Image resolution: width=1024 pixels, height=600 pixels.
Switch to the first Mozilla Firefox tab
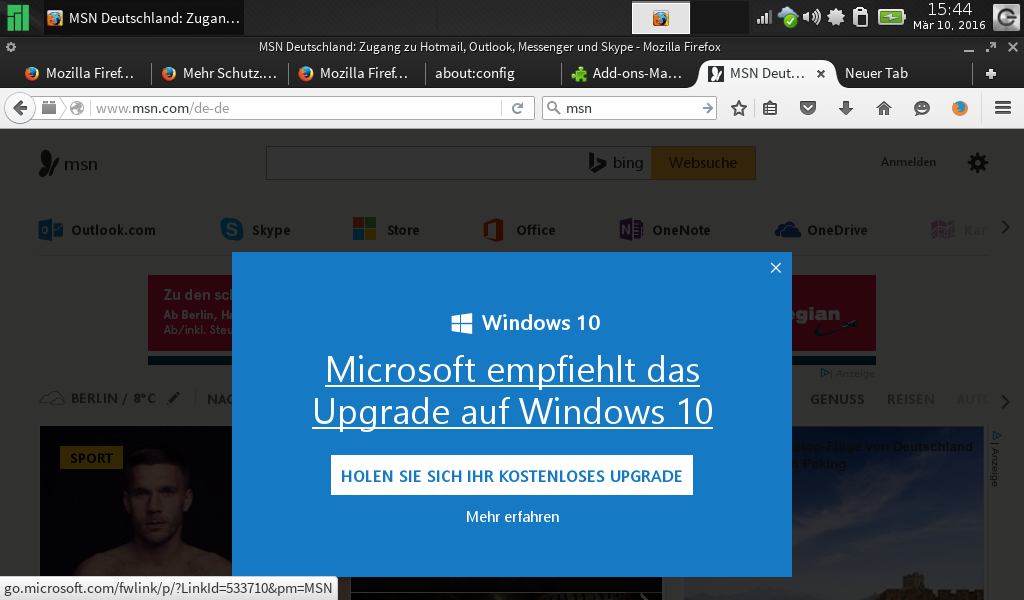(x=79, y=74)
